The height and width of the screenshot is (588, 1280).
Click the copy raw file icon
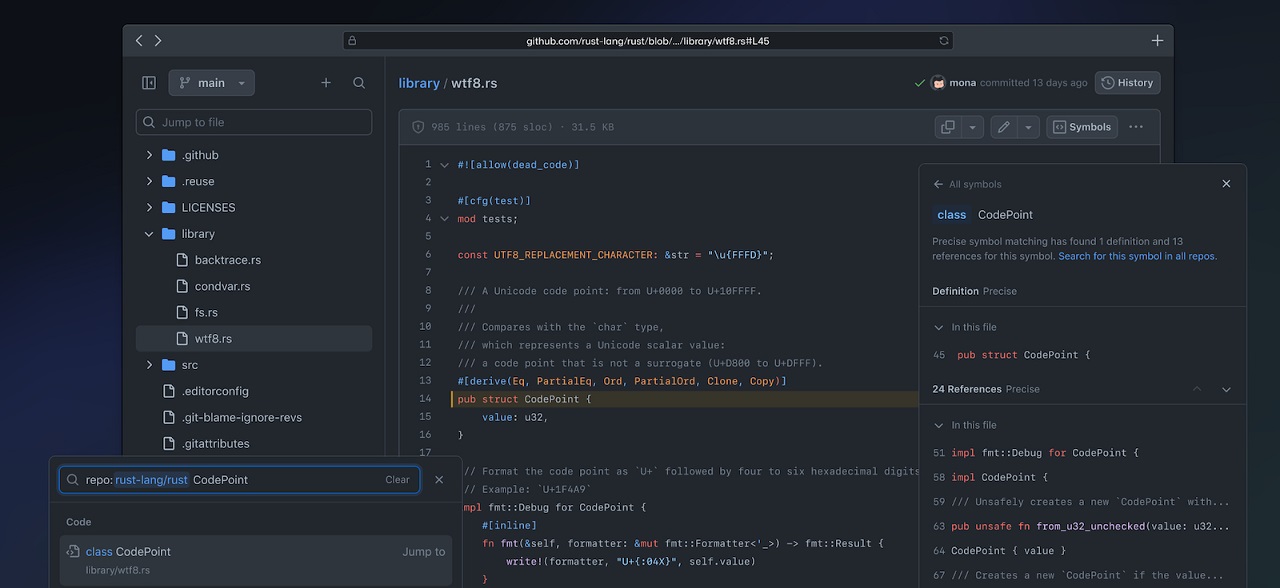pos(947,127)
